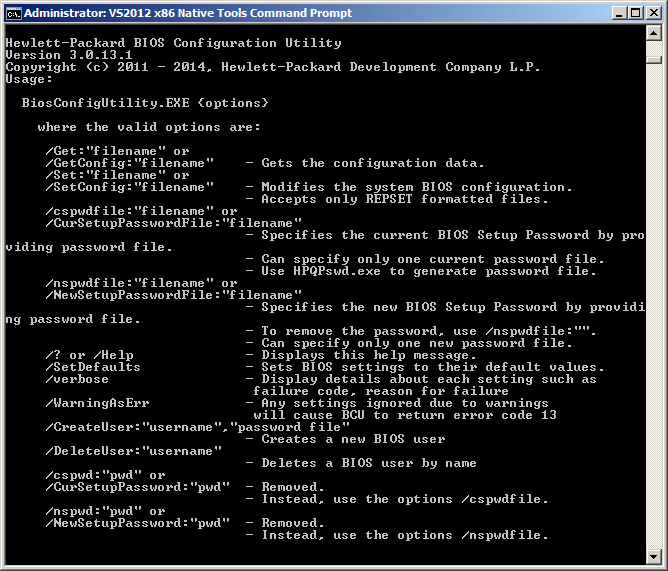Click the /verbose option text
Viewport: 668px width, 571px height.
[77, 379]
